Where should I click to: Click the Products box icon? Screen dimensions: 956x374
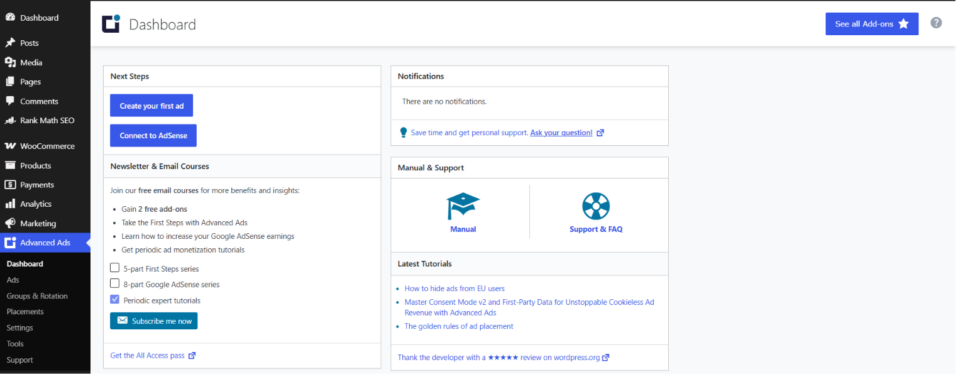coord(10,165)
